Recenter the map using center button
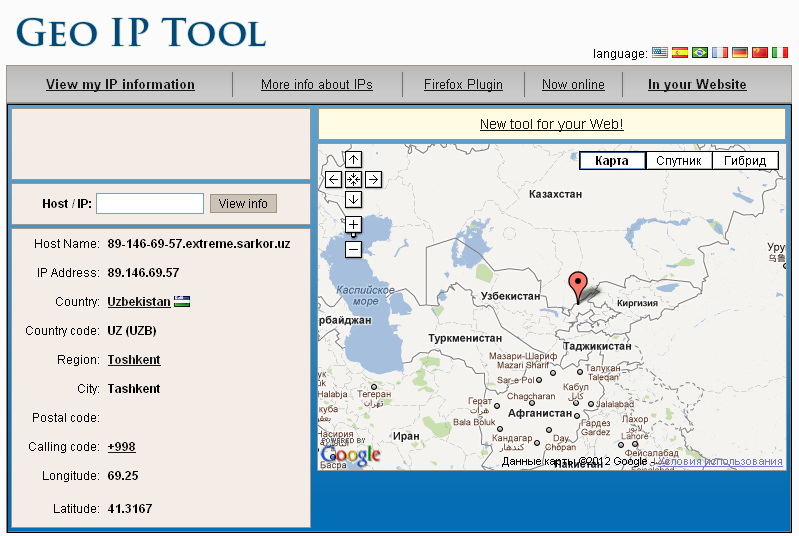The height and width of the screenshot is (536, 799). (354, 179)
